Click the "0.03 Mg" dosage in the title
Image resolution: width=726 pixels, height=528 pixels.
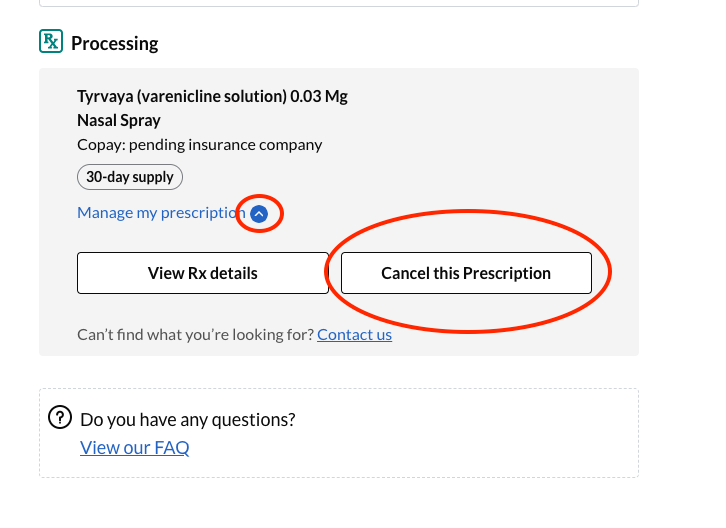tap(319, 96)
